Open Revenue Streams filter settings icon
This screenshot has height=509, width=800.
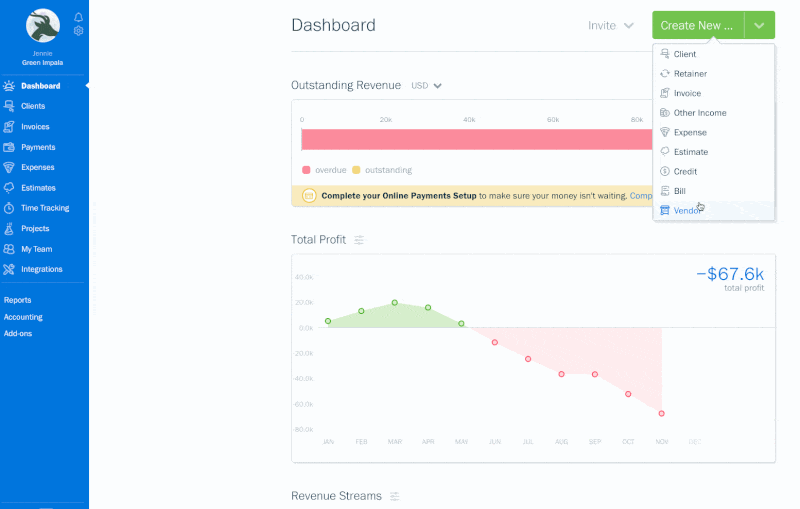(394, 496)
